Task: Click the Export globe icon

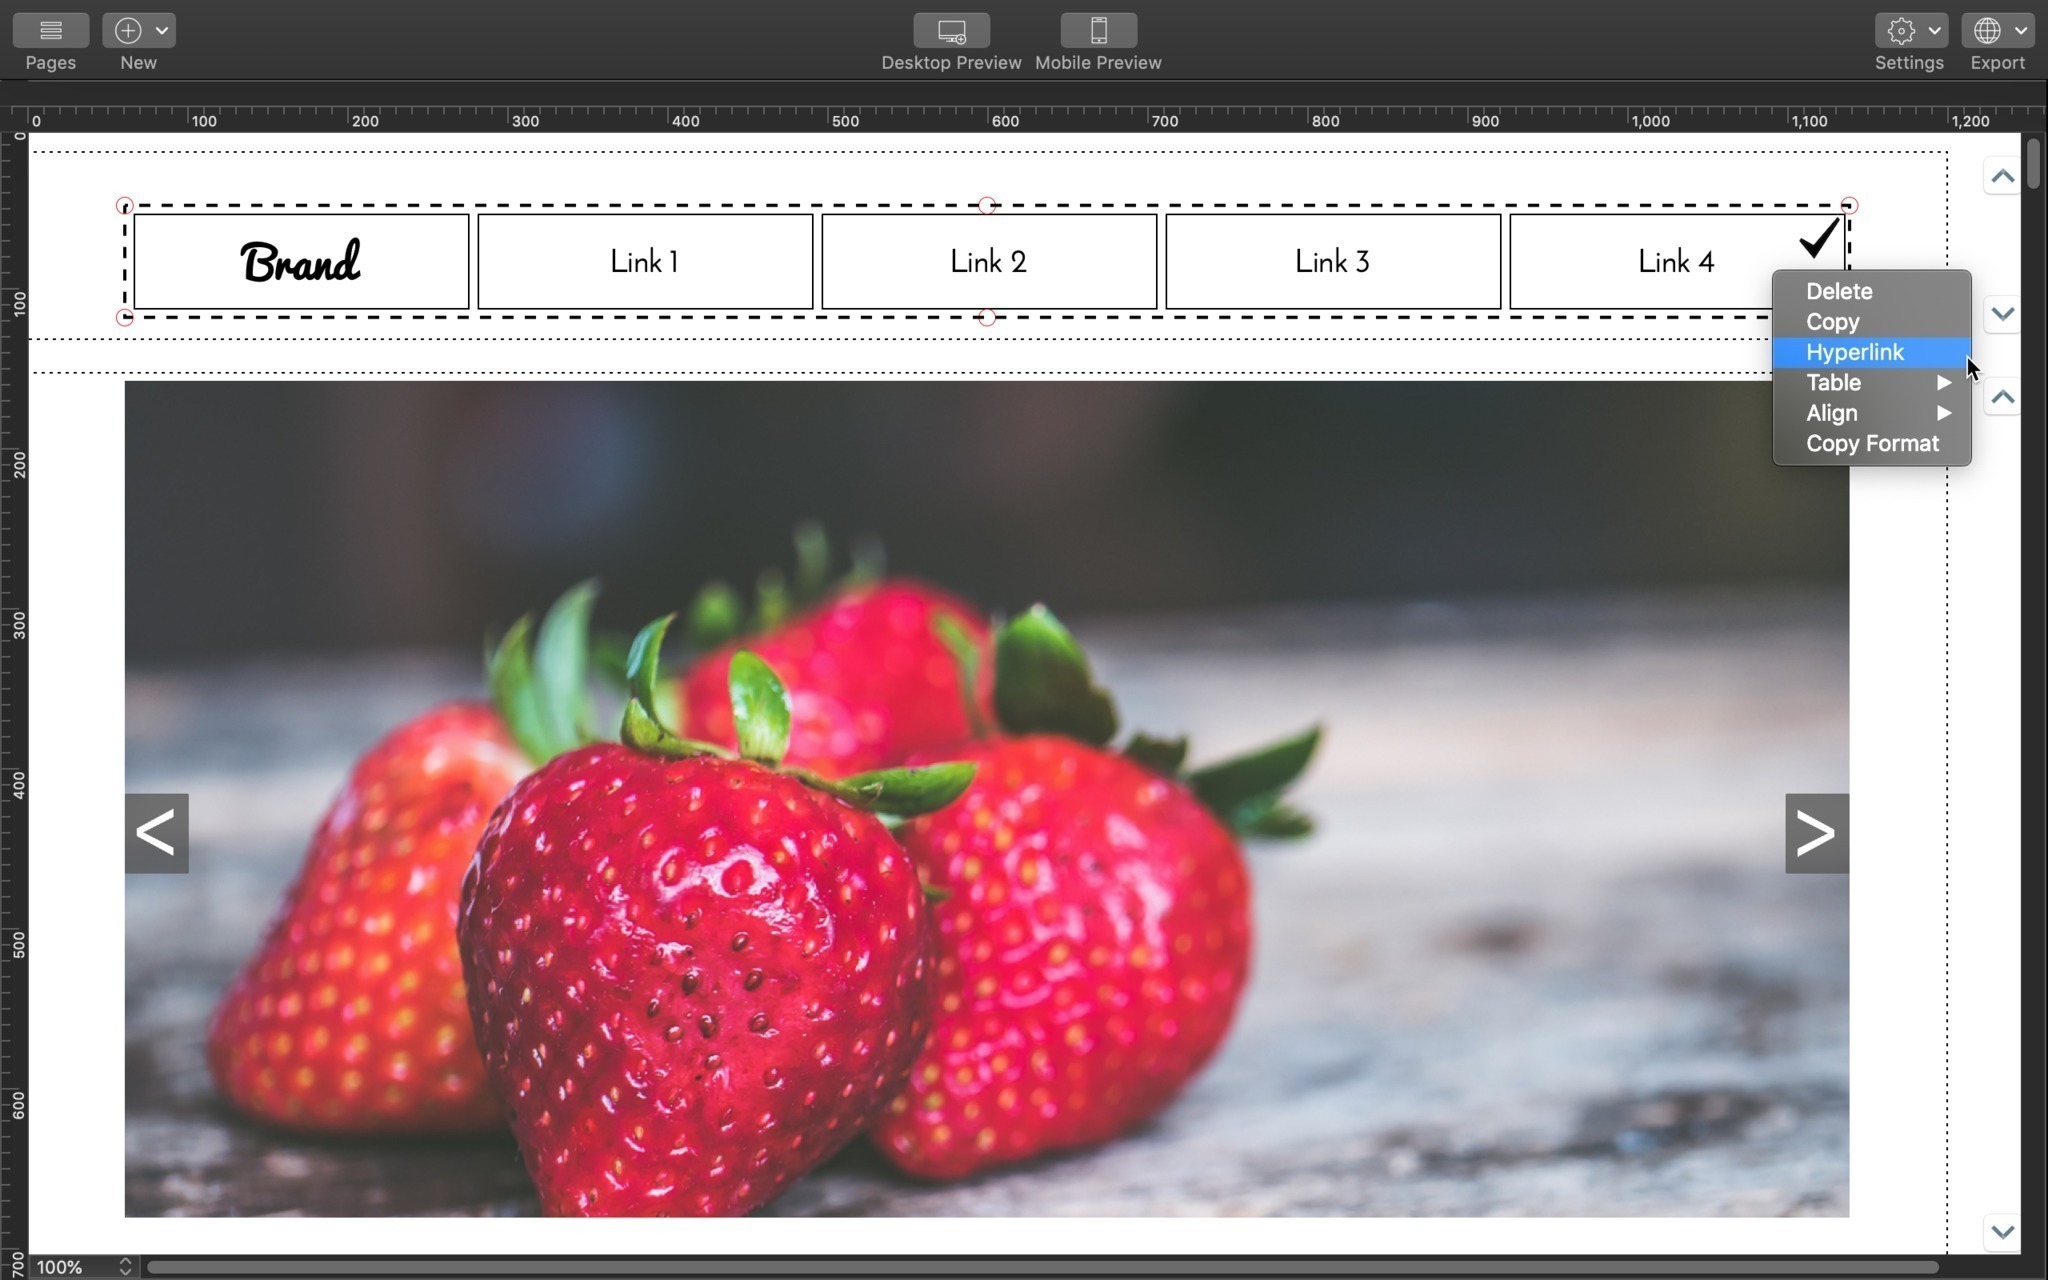Action: [1987, 31]
